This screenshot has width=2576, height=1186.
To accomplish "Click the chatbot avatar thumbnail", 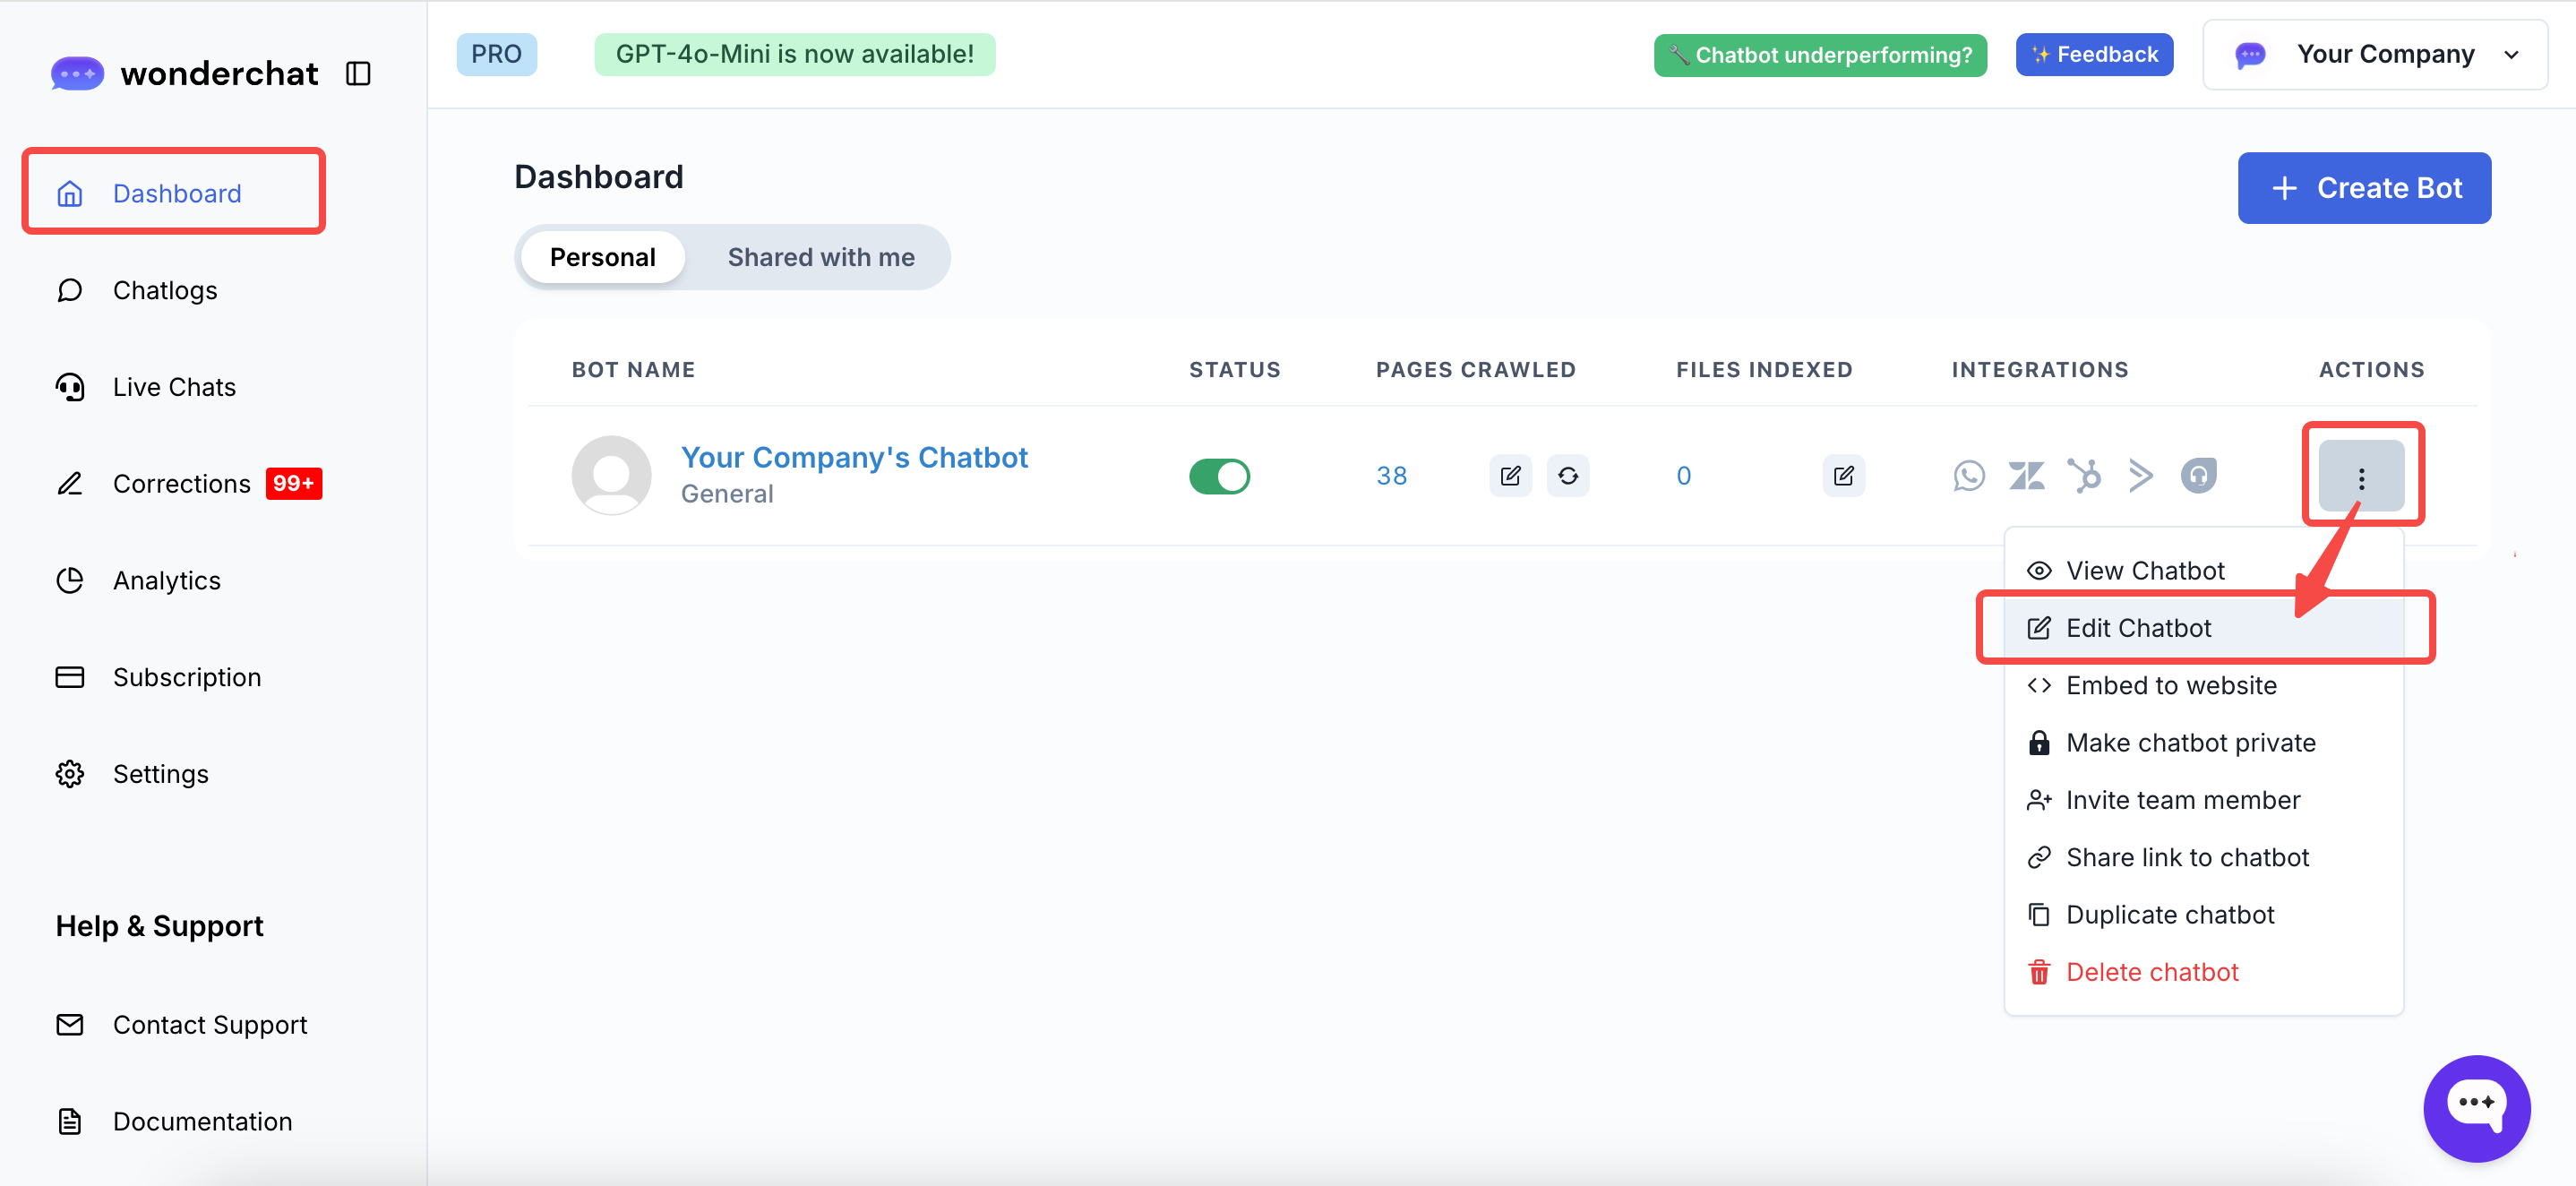I will (611, 475).
